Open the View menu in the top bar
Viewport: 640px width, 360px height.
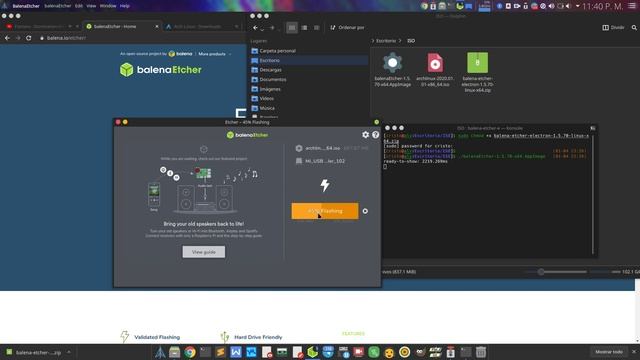coord(91,6)
